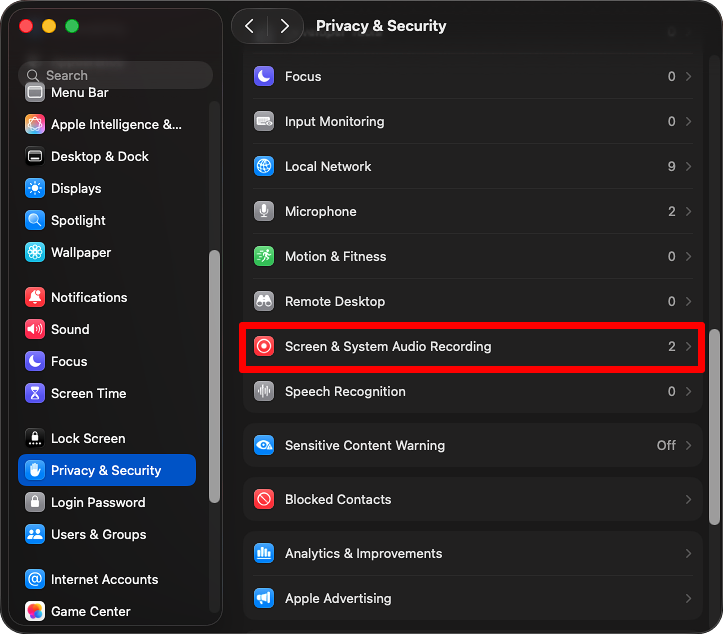Click the Analytics & Improvements chart icon

[264, 553]
